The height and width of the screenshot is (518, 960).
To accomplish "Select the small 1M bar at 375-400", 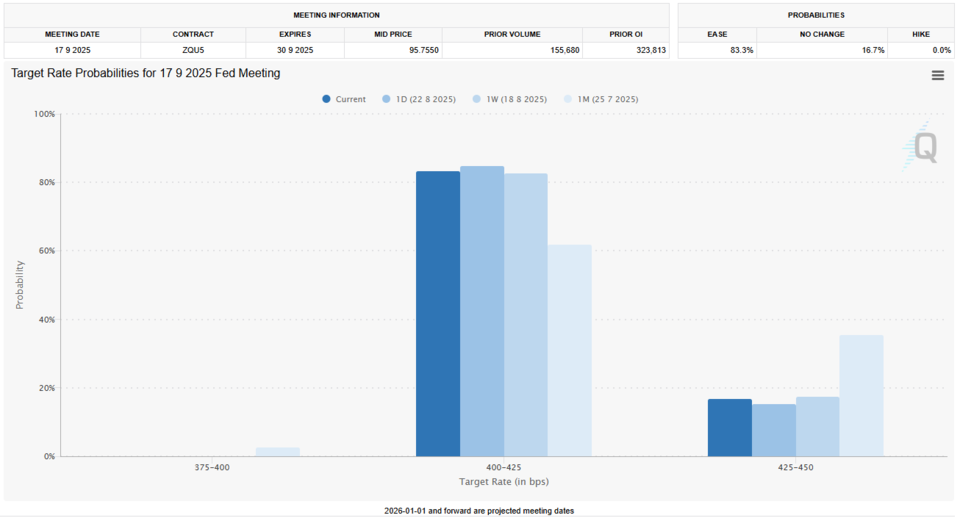I will click(x=277, y=452).
